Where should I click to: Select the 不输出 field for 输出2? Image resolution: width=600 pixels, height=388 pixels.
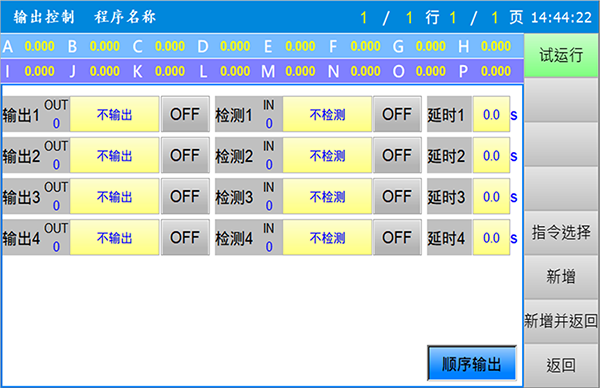pyautogui.click(x=114, y=155)
